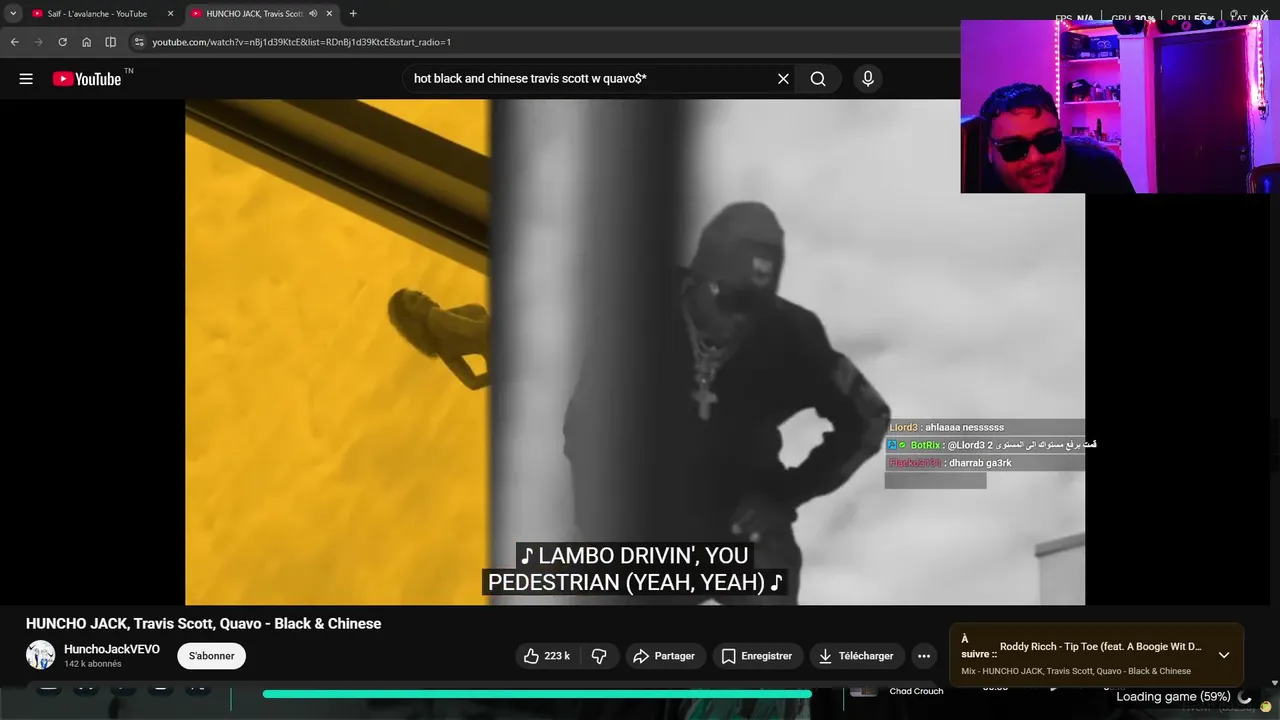Click the 'Loading game (59%)' status
The width and height of the screenshot is (1280, 720).
(1173, 696)
